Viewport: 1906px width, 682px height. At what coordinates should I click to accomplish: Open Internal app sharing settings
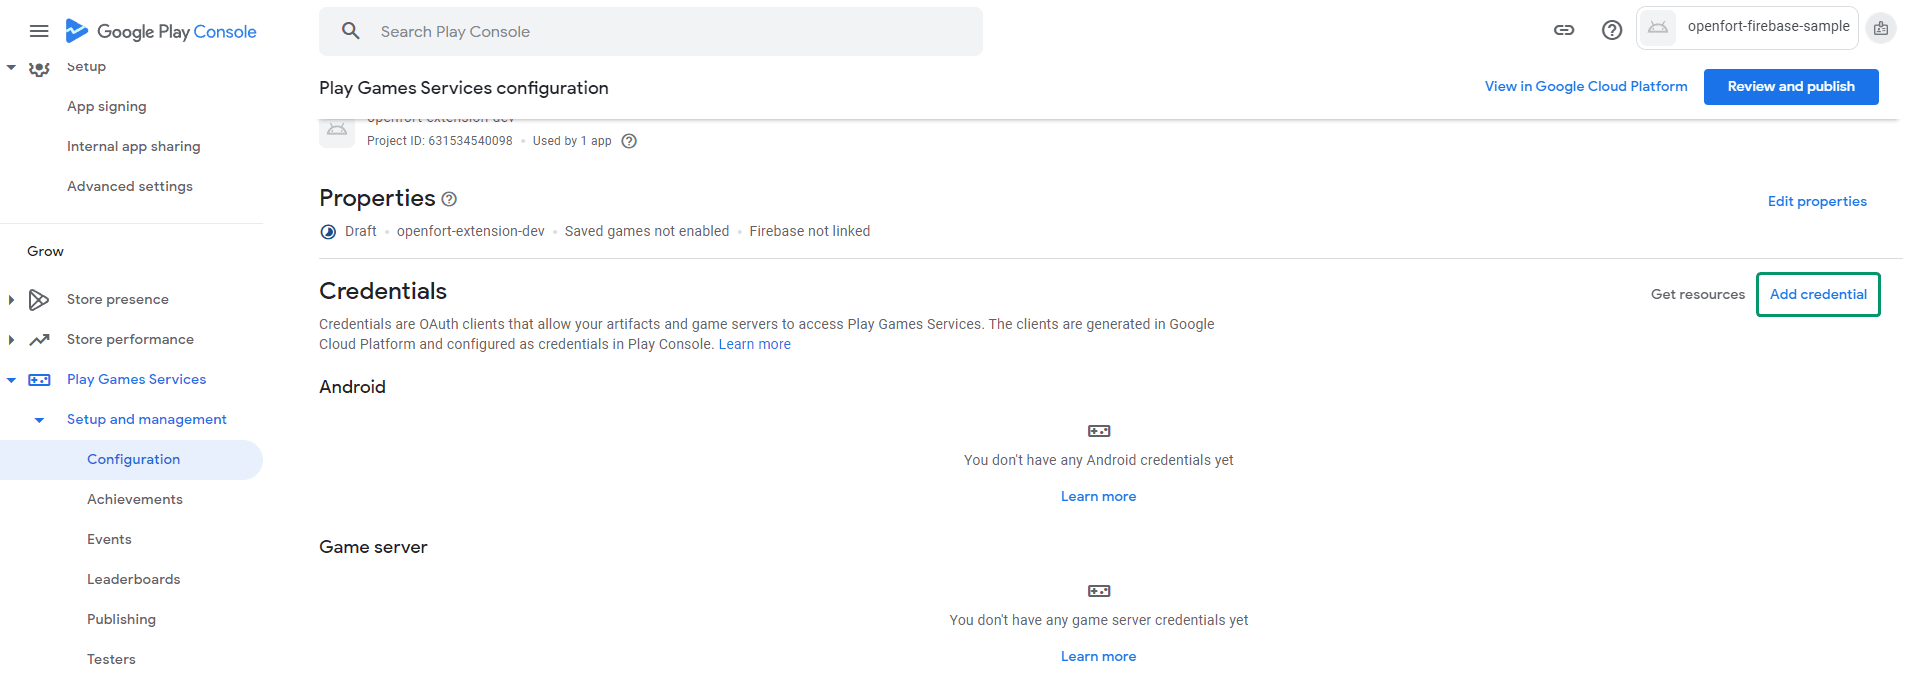[134, 146]
